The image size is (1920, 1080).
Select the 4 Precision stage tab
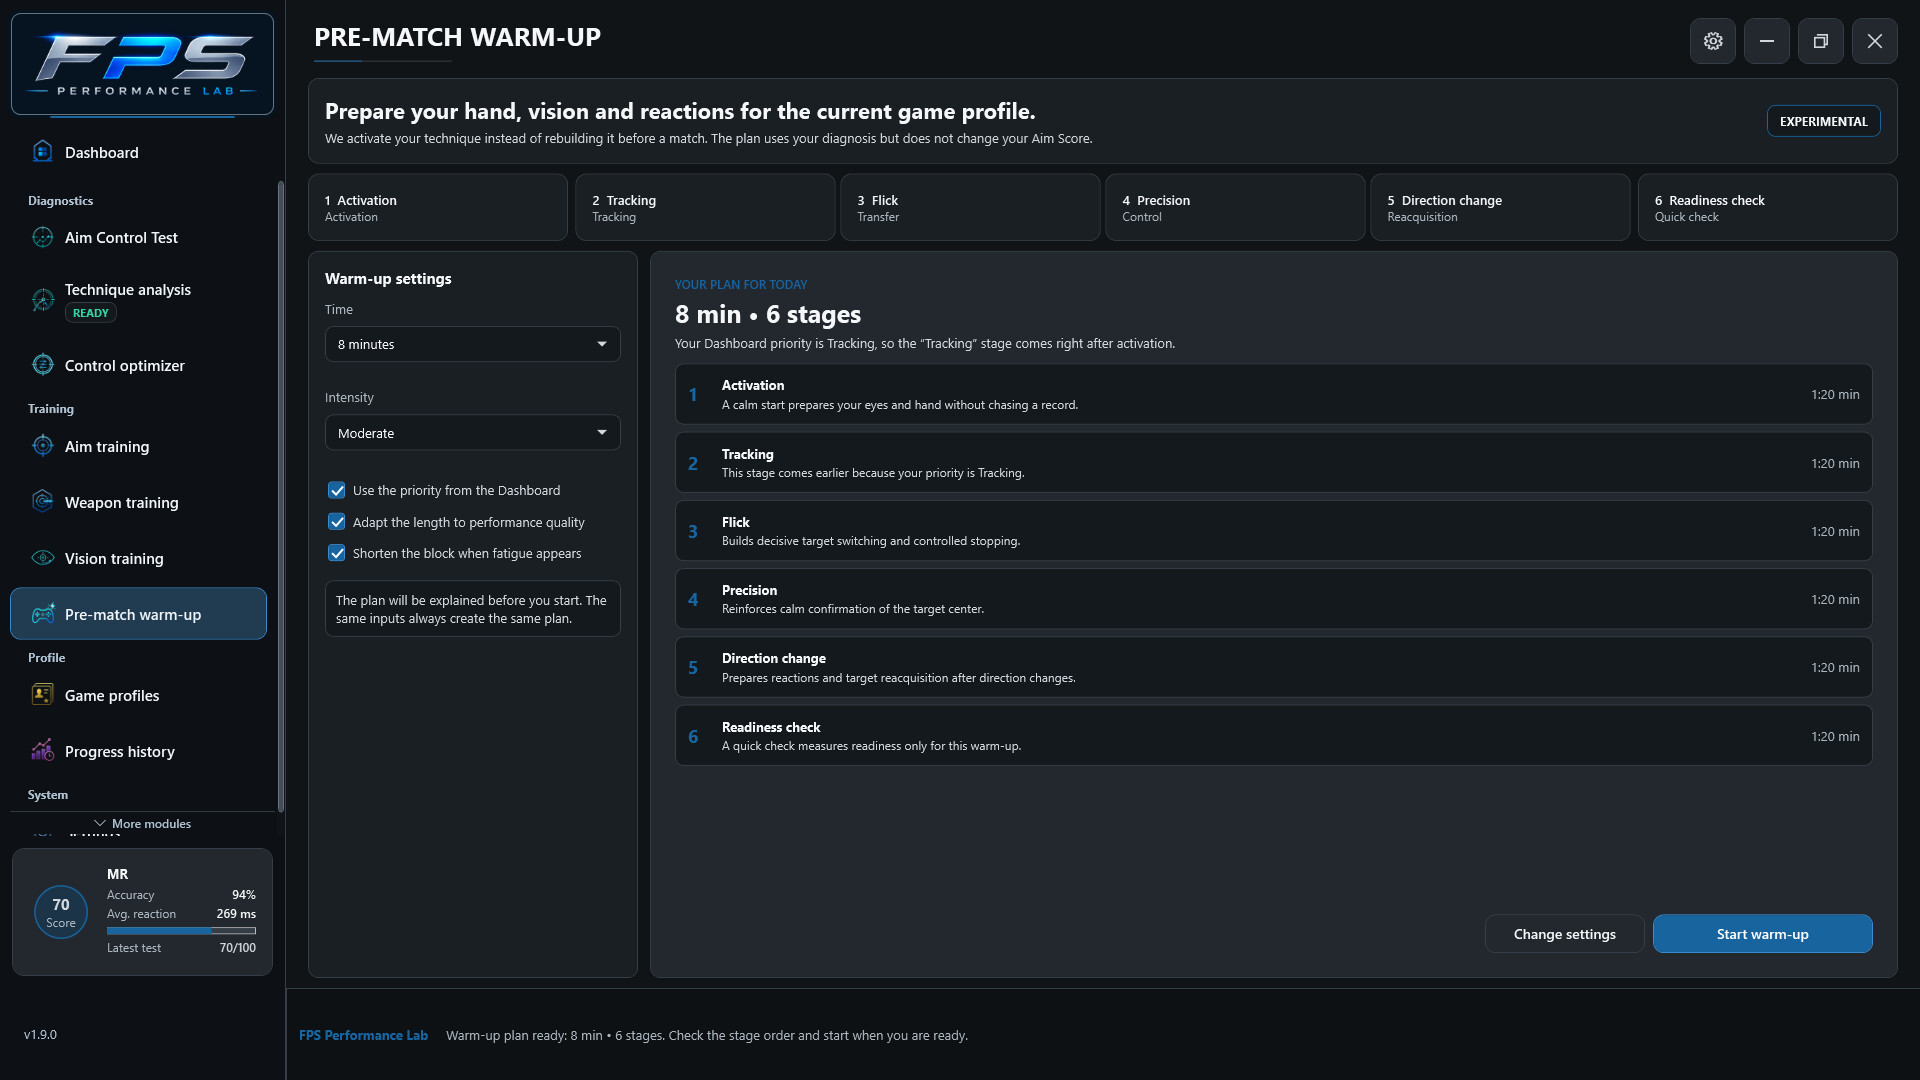point(1235,208)
